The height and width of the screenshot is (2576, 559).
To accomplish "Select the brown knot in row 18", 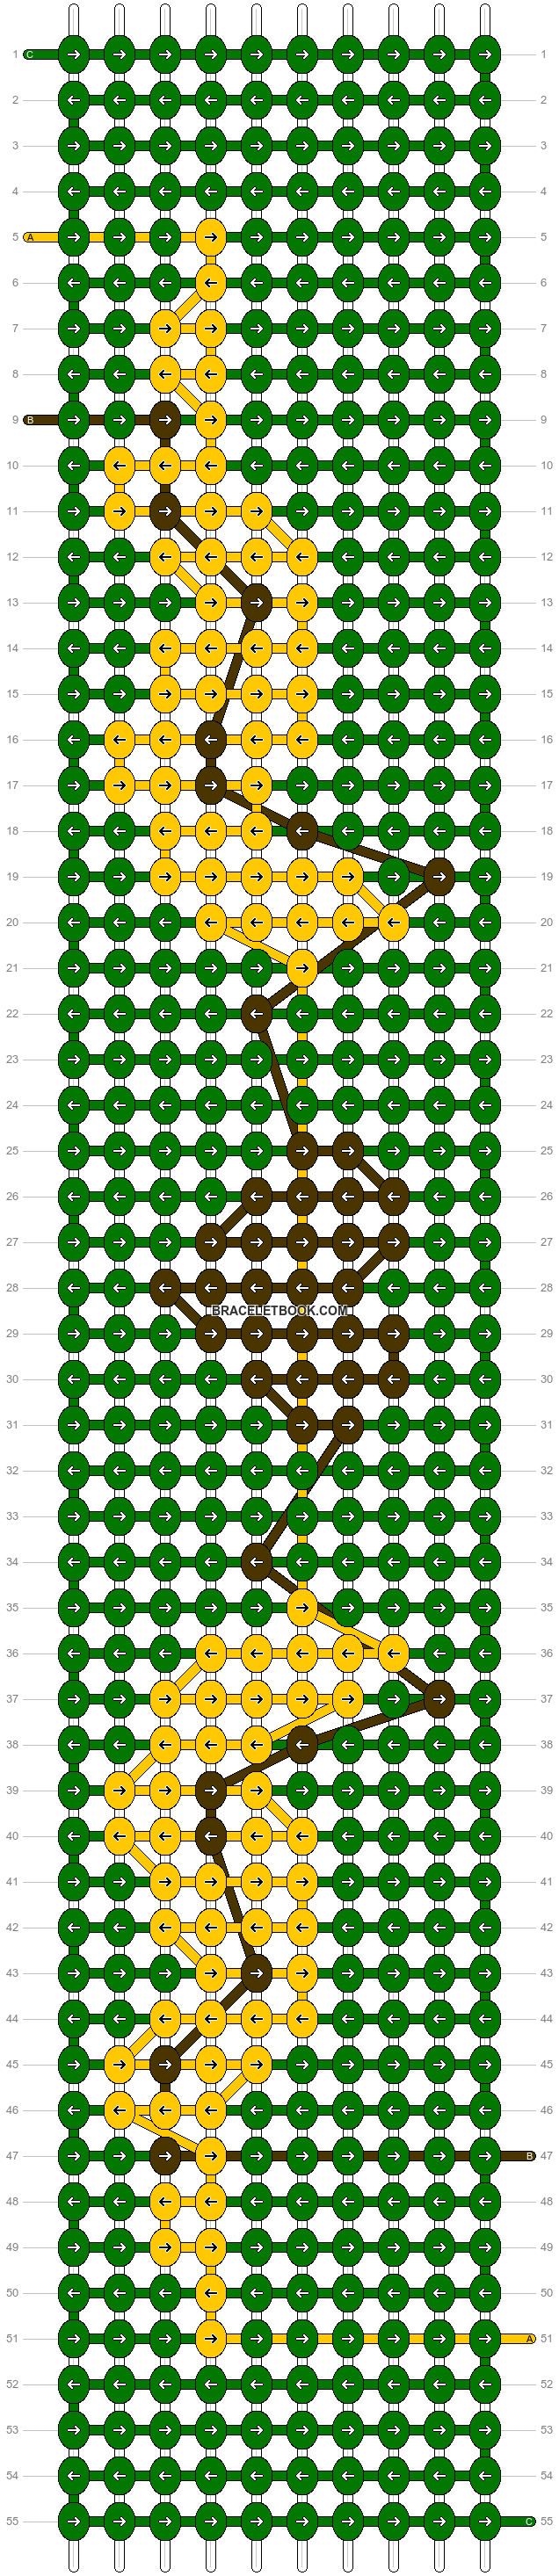I will [x=302, y=831].
